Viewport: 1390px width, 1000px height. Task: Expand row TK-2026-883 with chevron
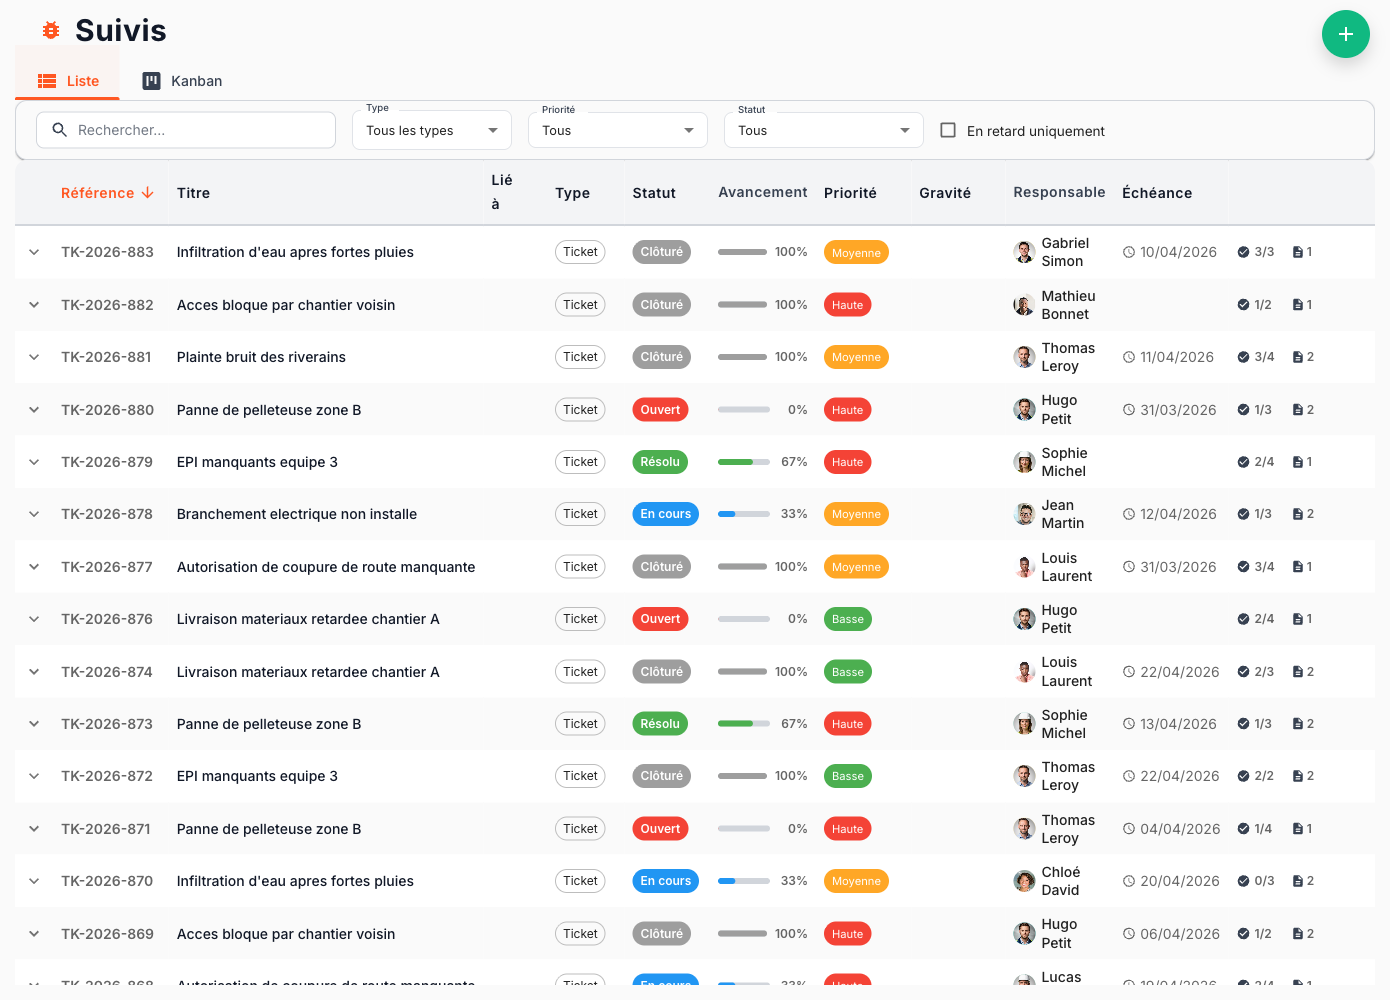[34, 252]
